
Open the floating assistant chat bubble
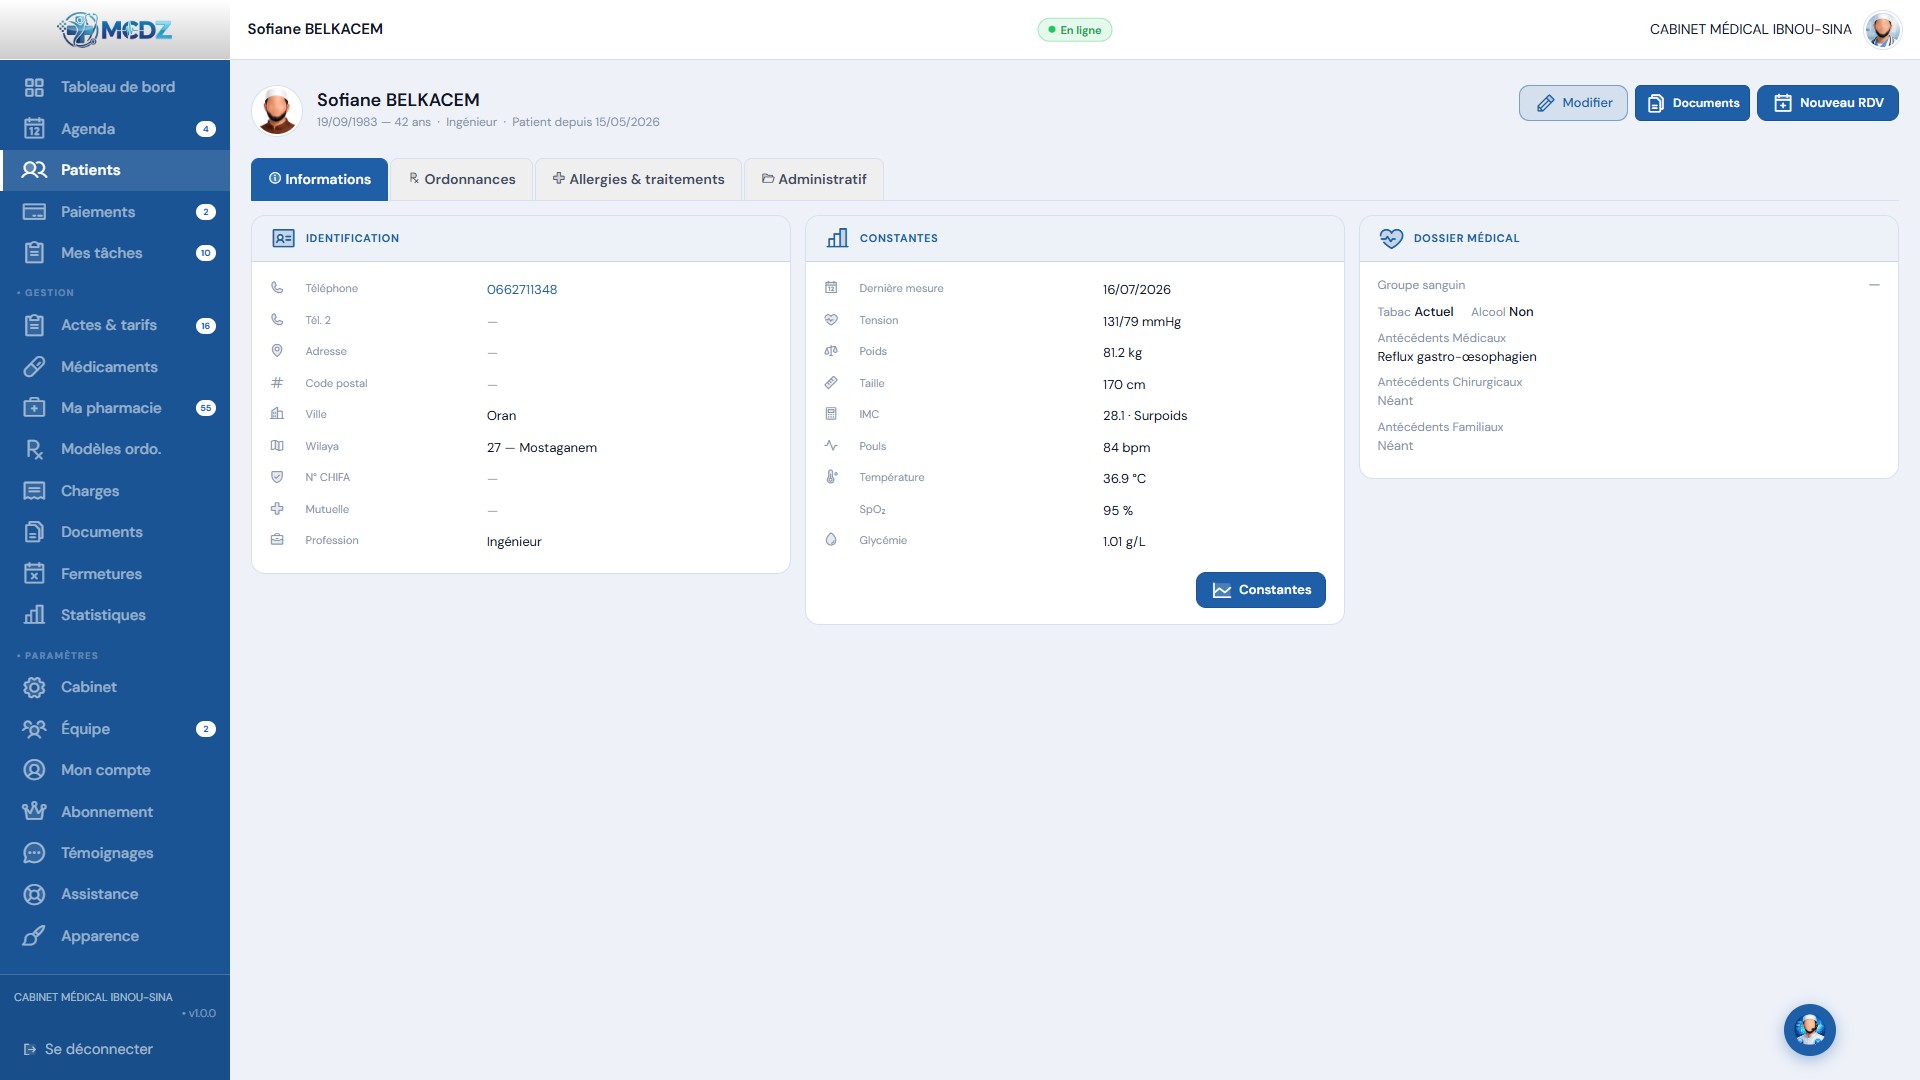1809,1030
